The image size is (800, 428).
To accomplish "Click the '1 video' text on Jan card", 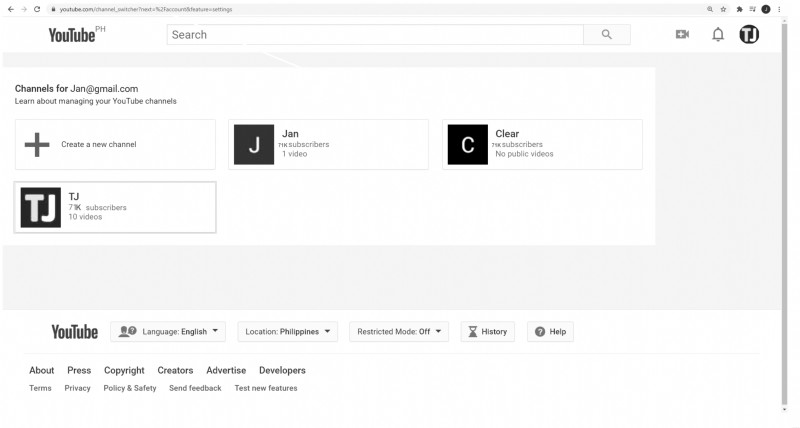I will [x=294, y=154].
